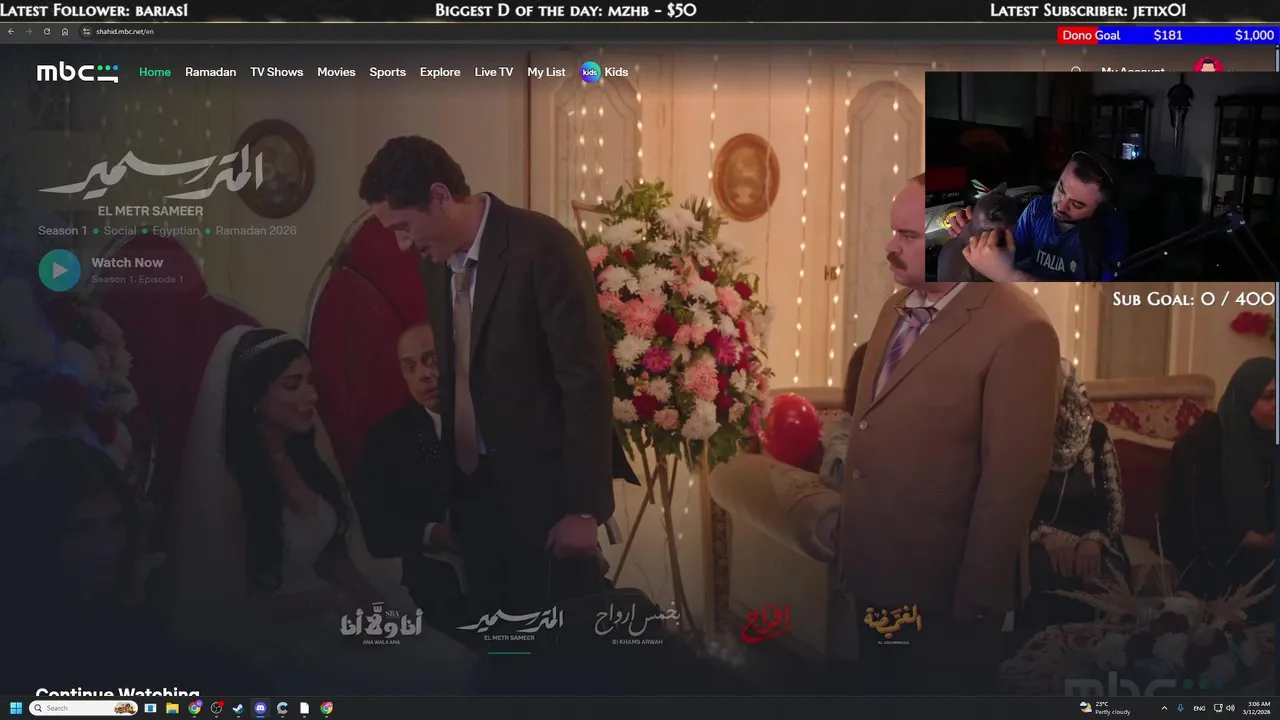Viewport: 1280px width, 720px height.
Task: Click the taskbar Search box
Action: (x=84, y=708)
